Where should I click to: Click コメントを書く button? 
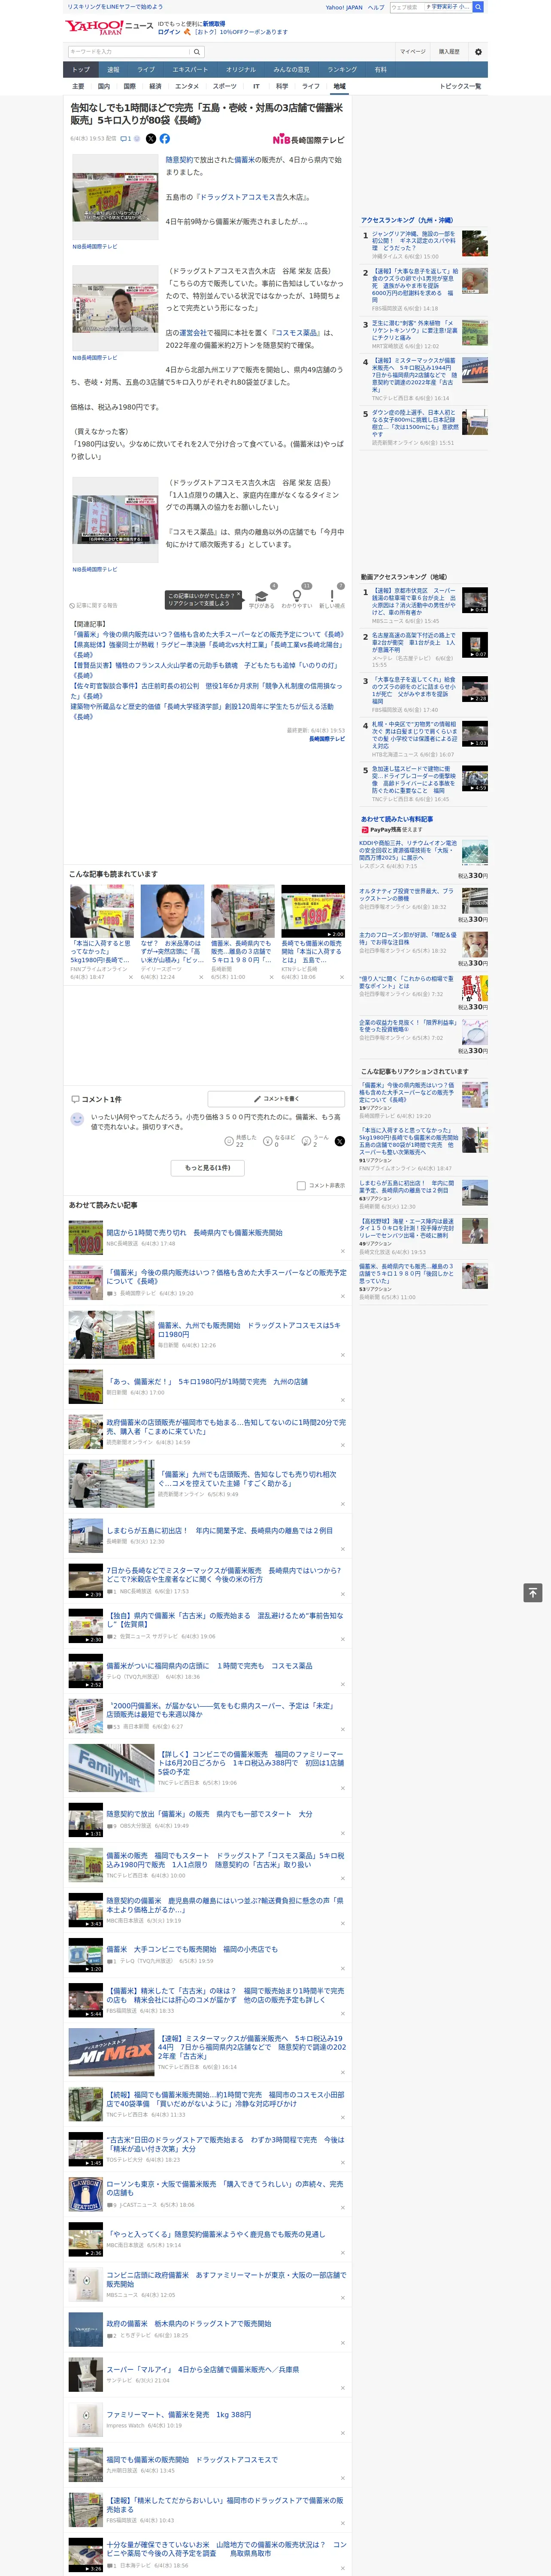276,1099
